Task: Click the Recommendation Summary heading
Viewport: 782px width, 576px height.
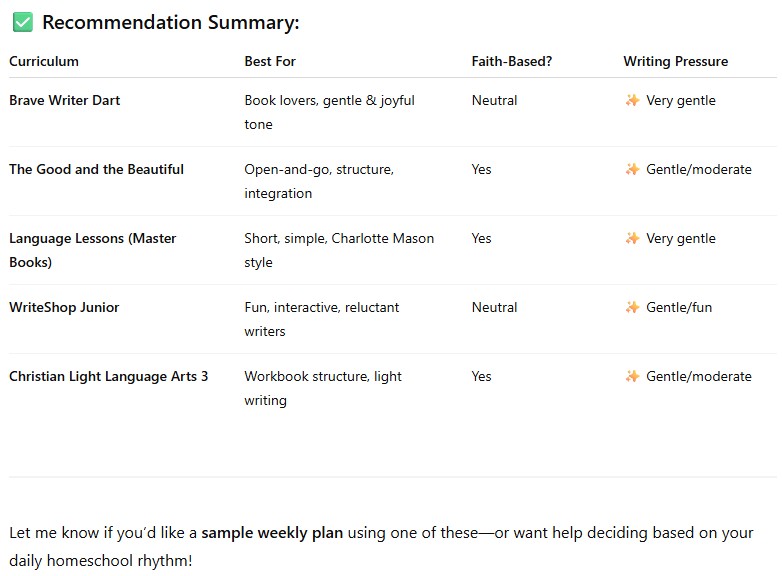Action: coord(170,23)
